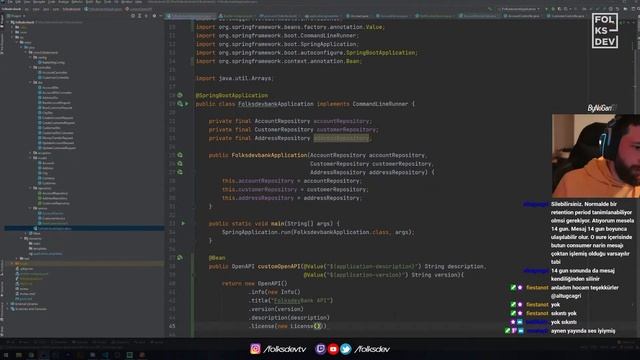Screen dimensions: 640x360
Task: Click Twitter icon in stream footer
Action: (x=346, y=349)
